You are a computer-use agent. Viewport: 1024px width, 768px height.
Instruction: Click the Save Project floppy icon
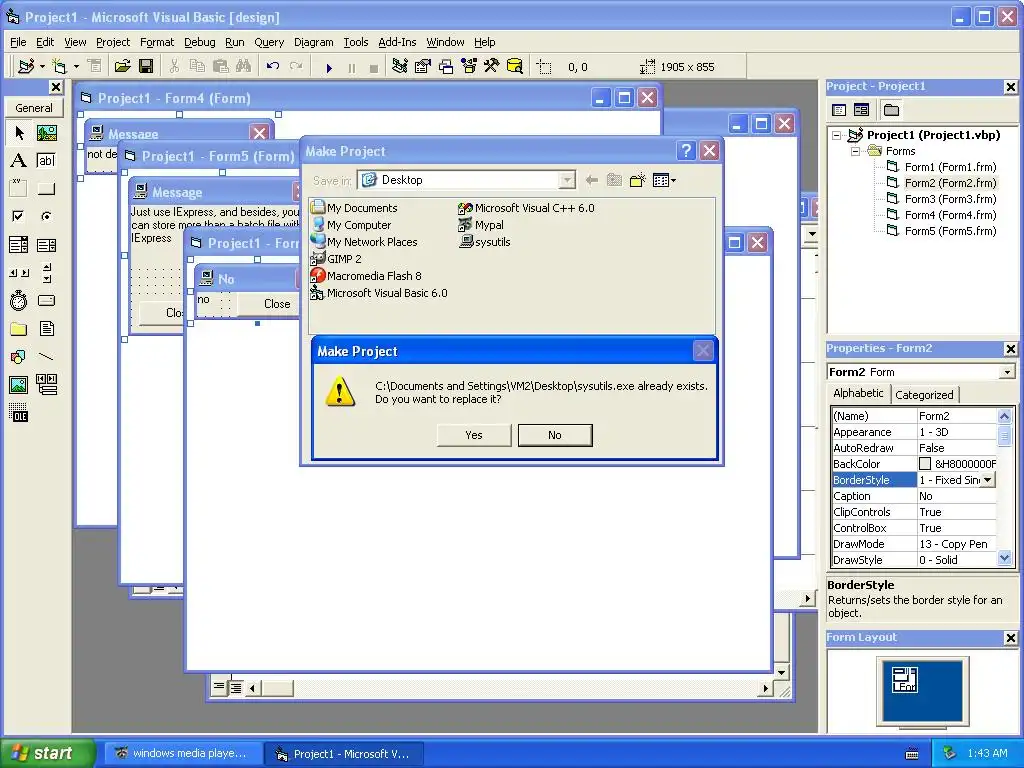tap(146, 67)
